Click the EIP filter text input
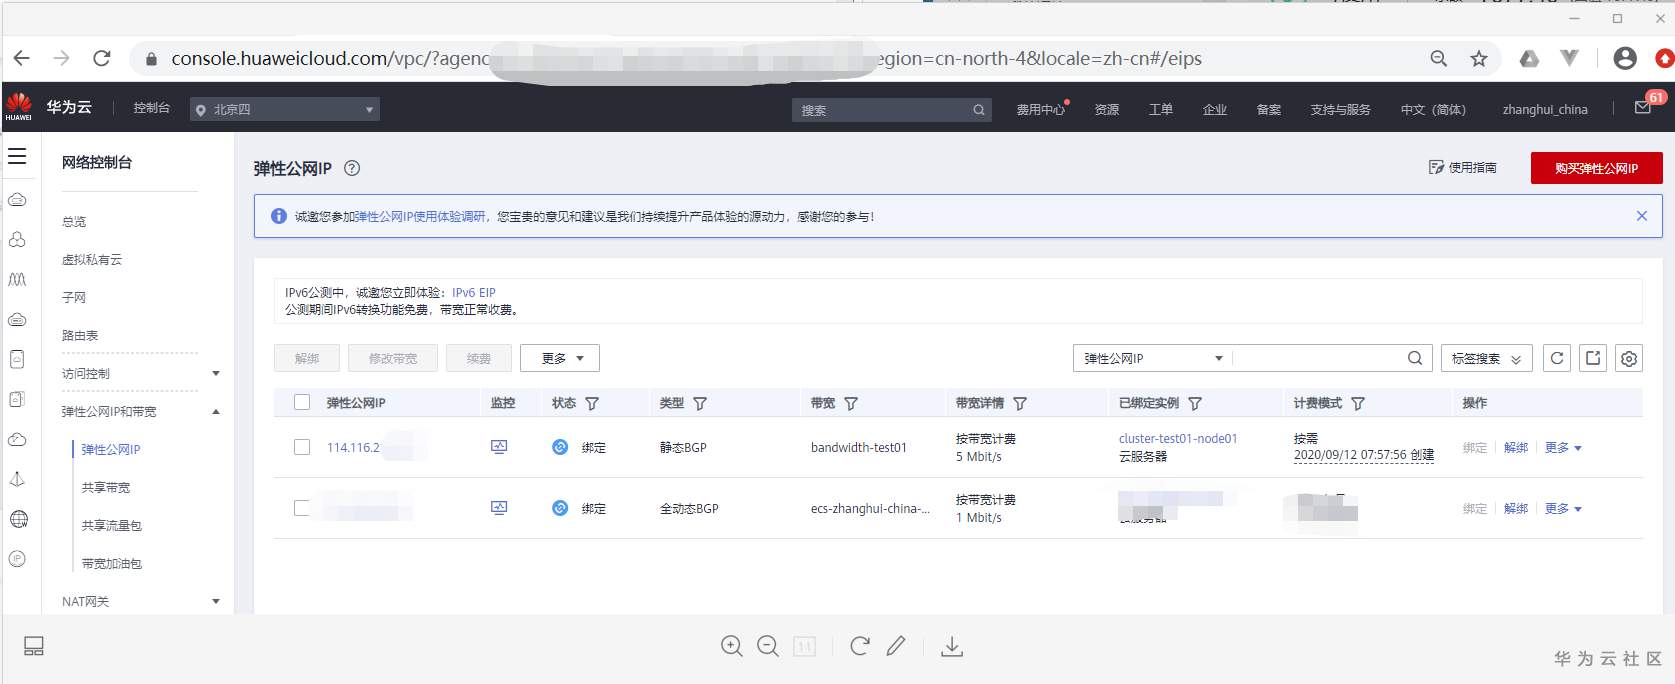 (1318, 358)
